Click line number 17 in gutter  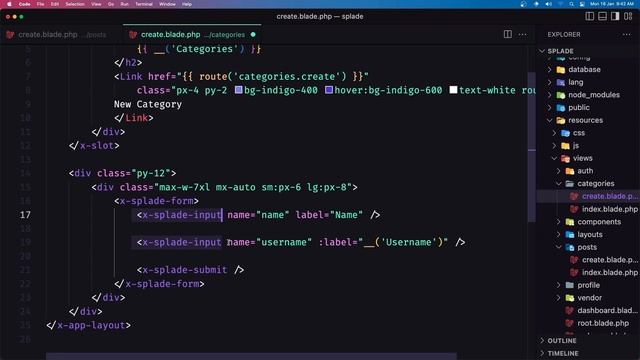pos(25,215)
